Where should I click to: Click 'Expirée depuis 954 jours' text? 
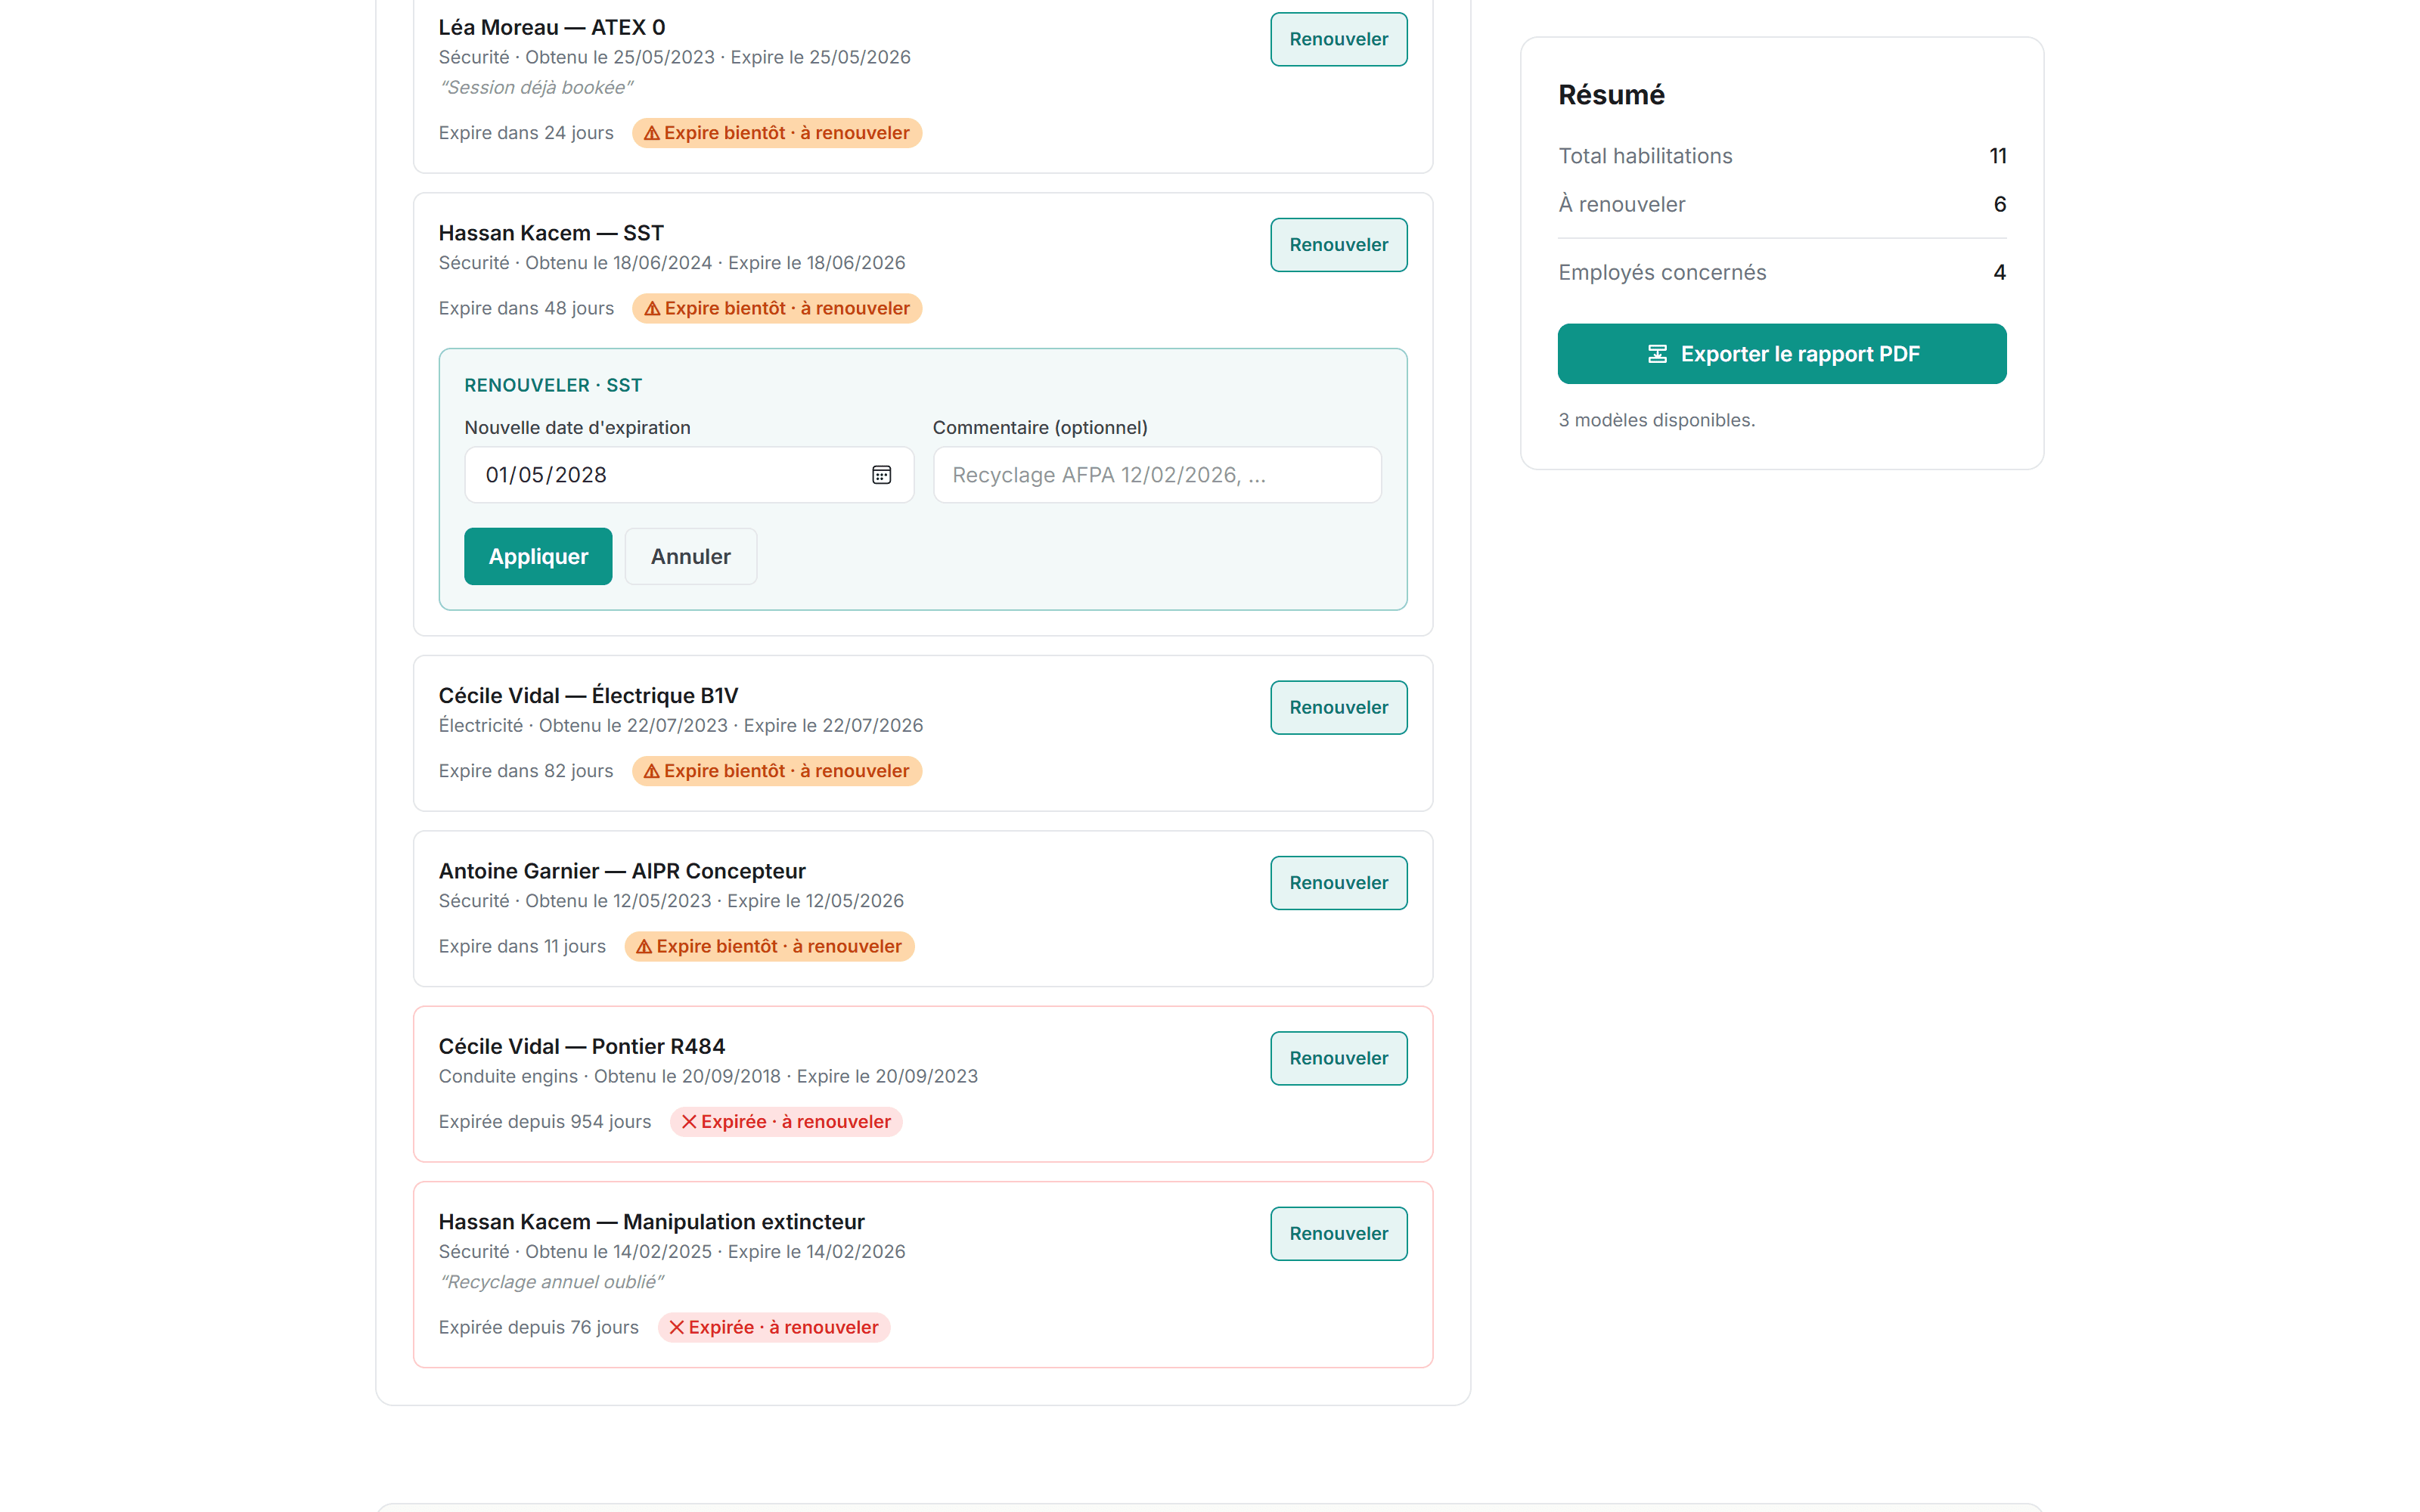click(545, 1122)
